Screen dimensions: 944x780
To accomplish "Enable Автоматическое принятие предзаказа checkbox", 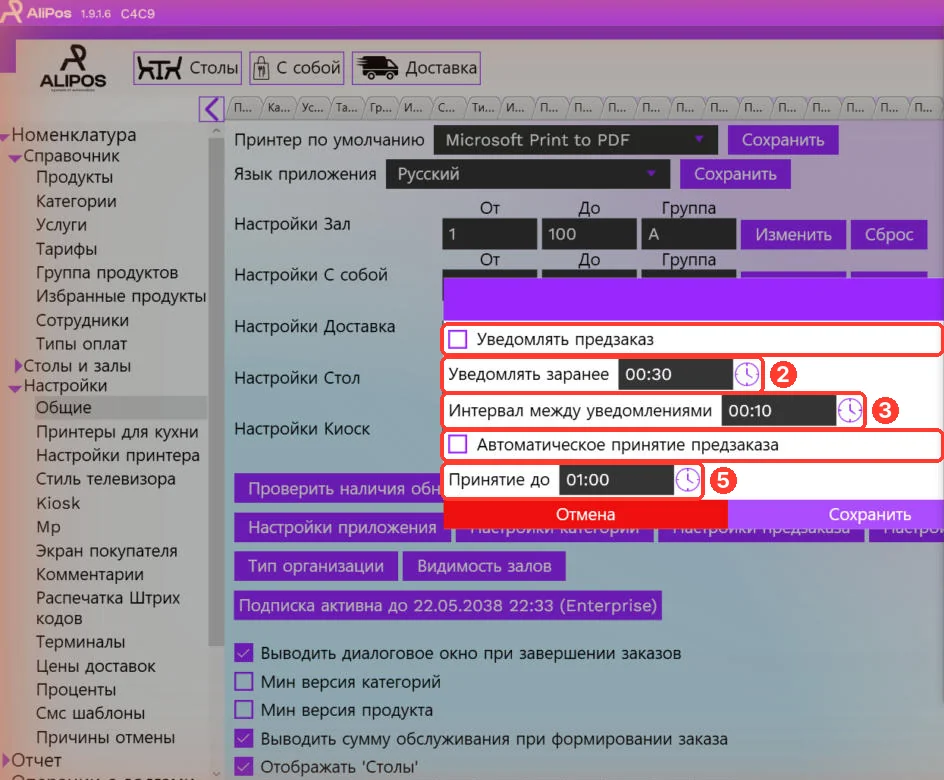I will tap(458, 445).
